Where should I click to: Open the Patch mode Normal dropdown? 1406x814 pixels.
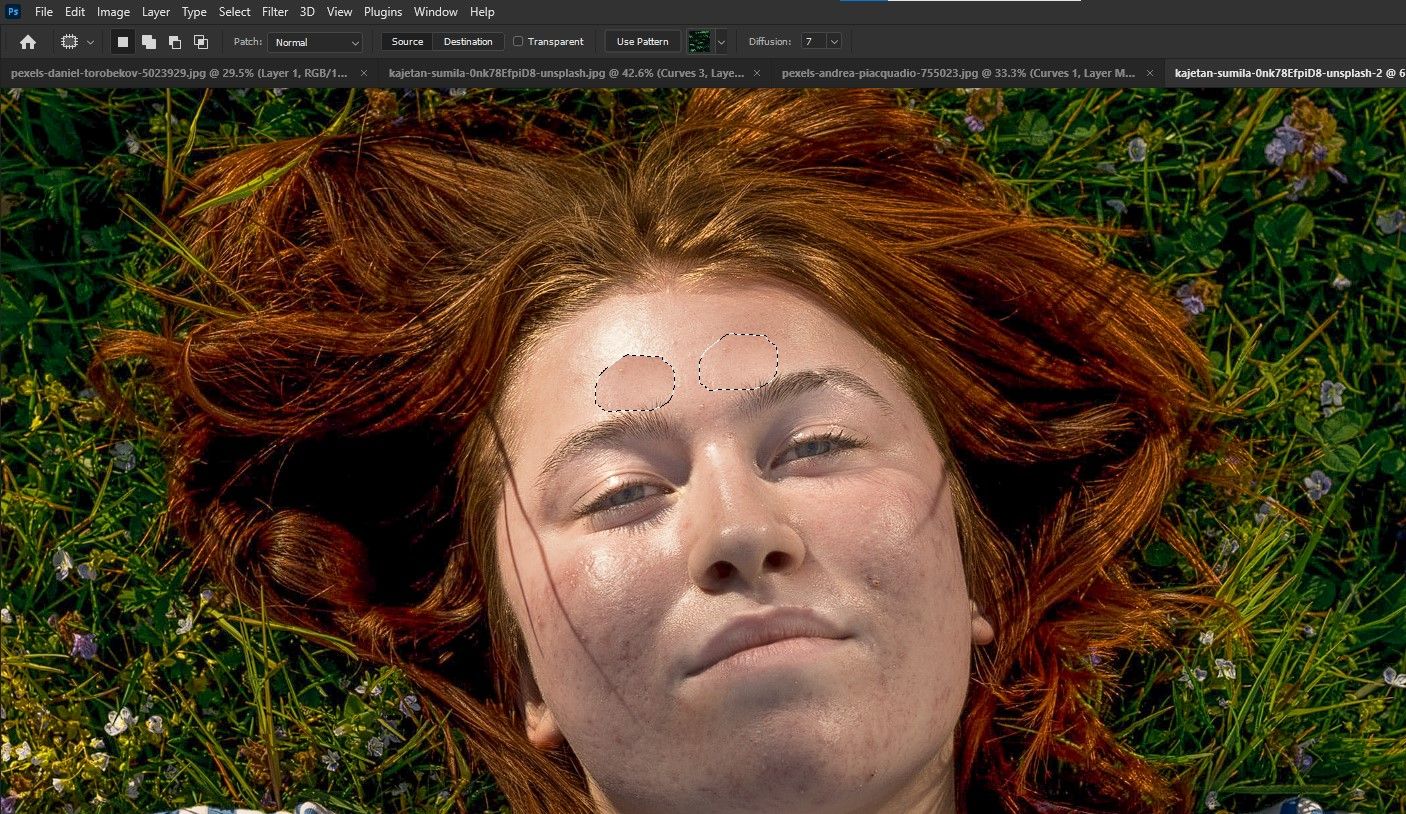pos(315,42)
